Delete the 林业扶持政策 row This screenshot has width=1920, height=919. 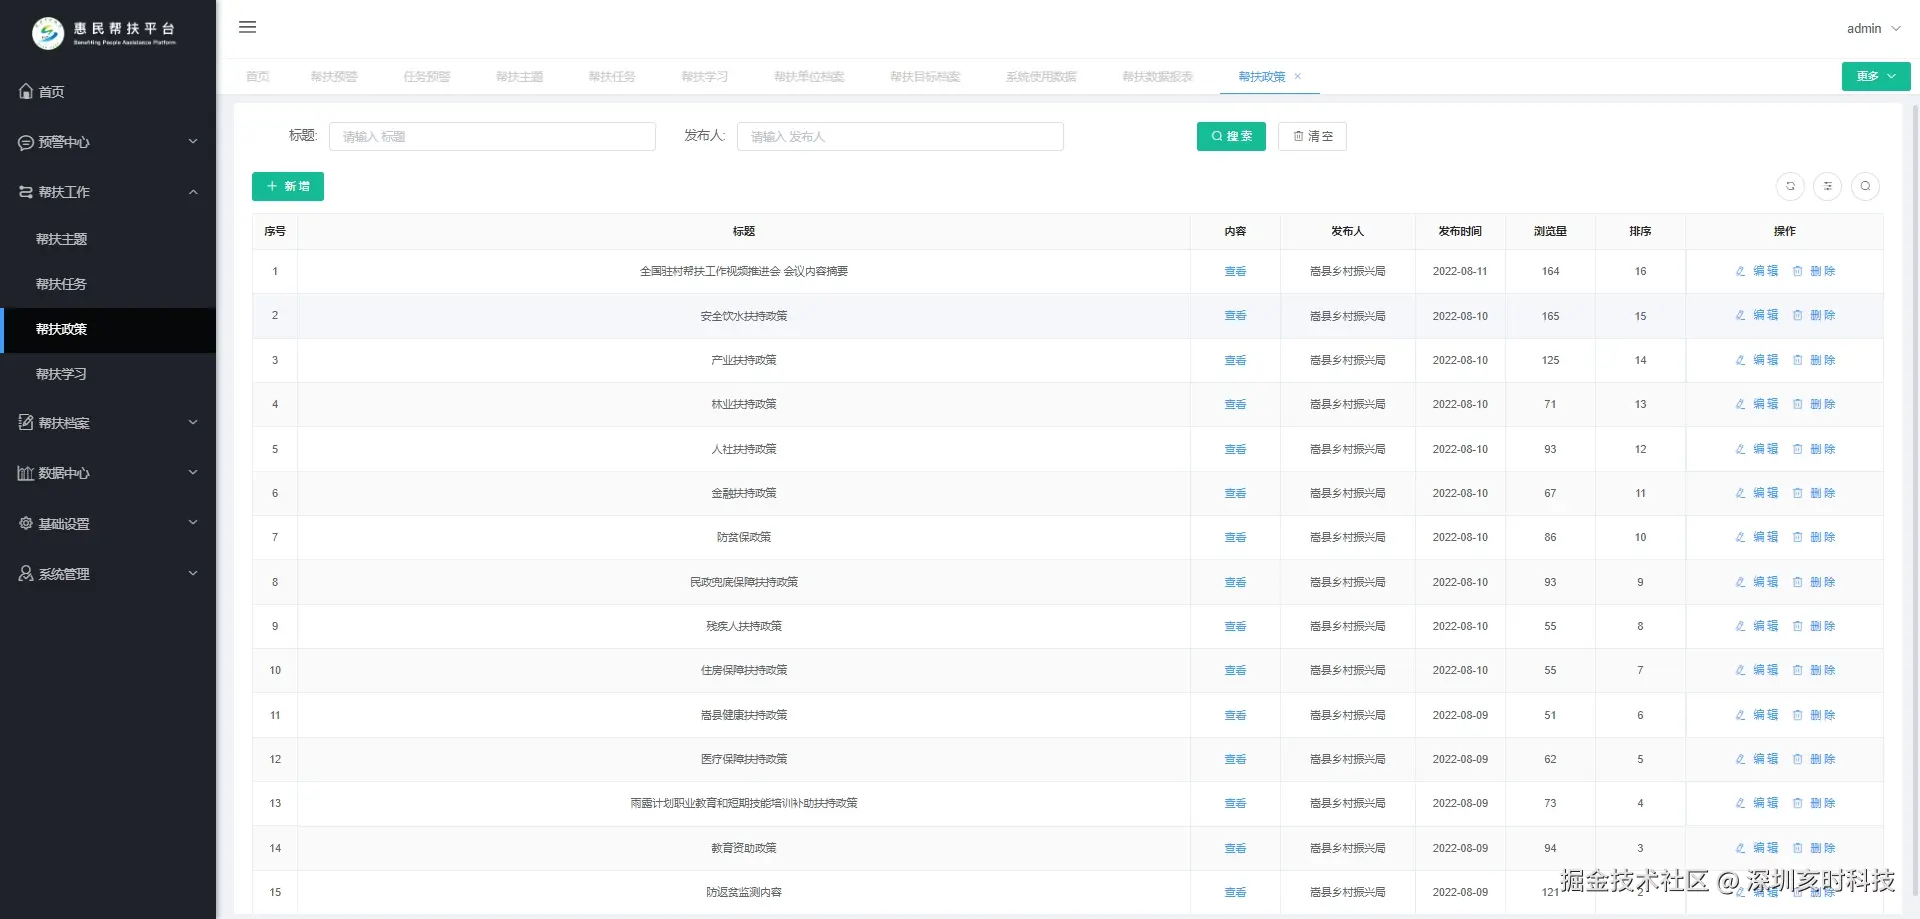pos(1814,404)
